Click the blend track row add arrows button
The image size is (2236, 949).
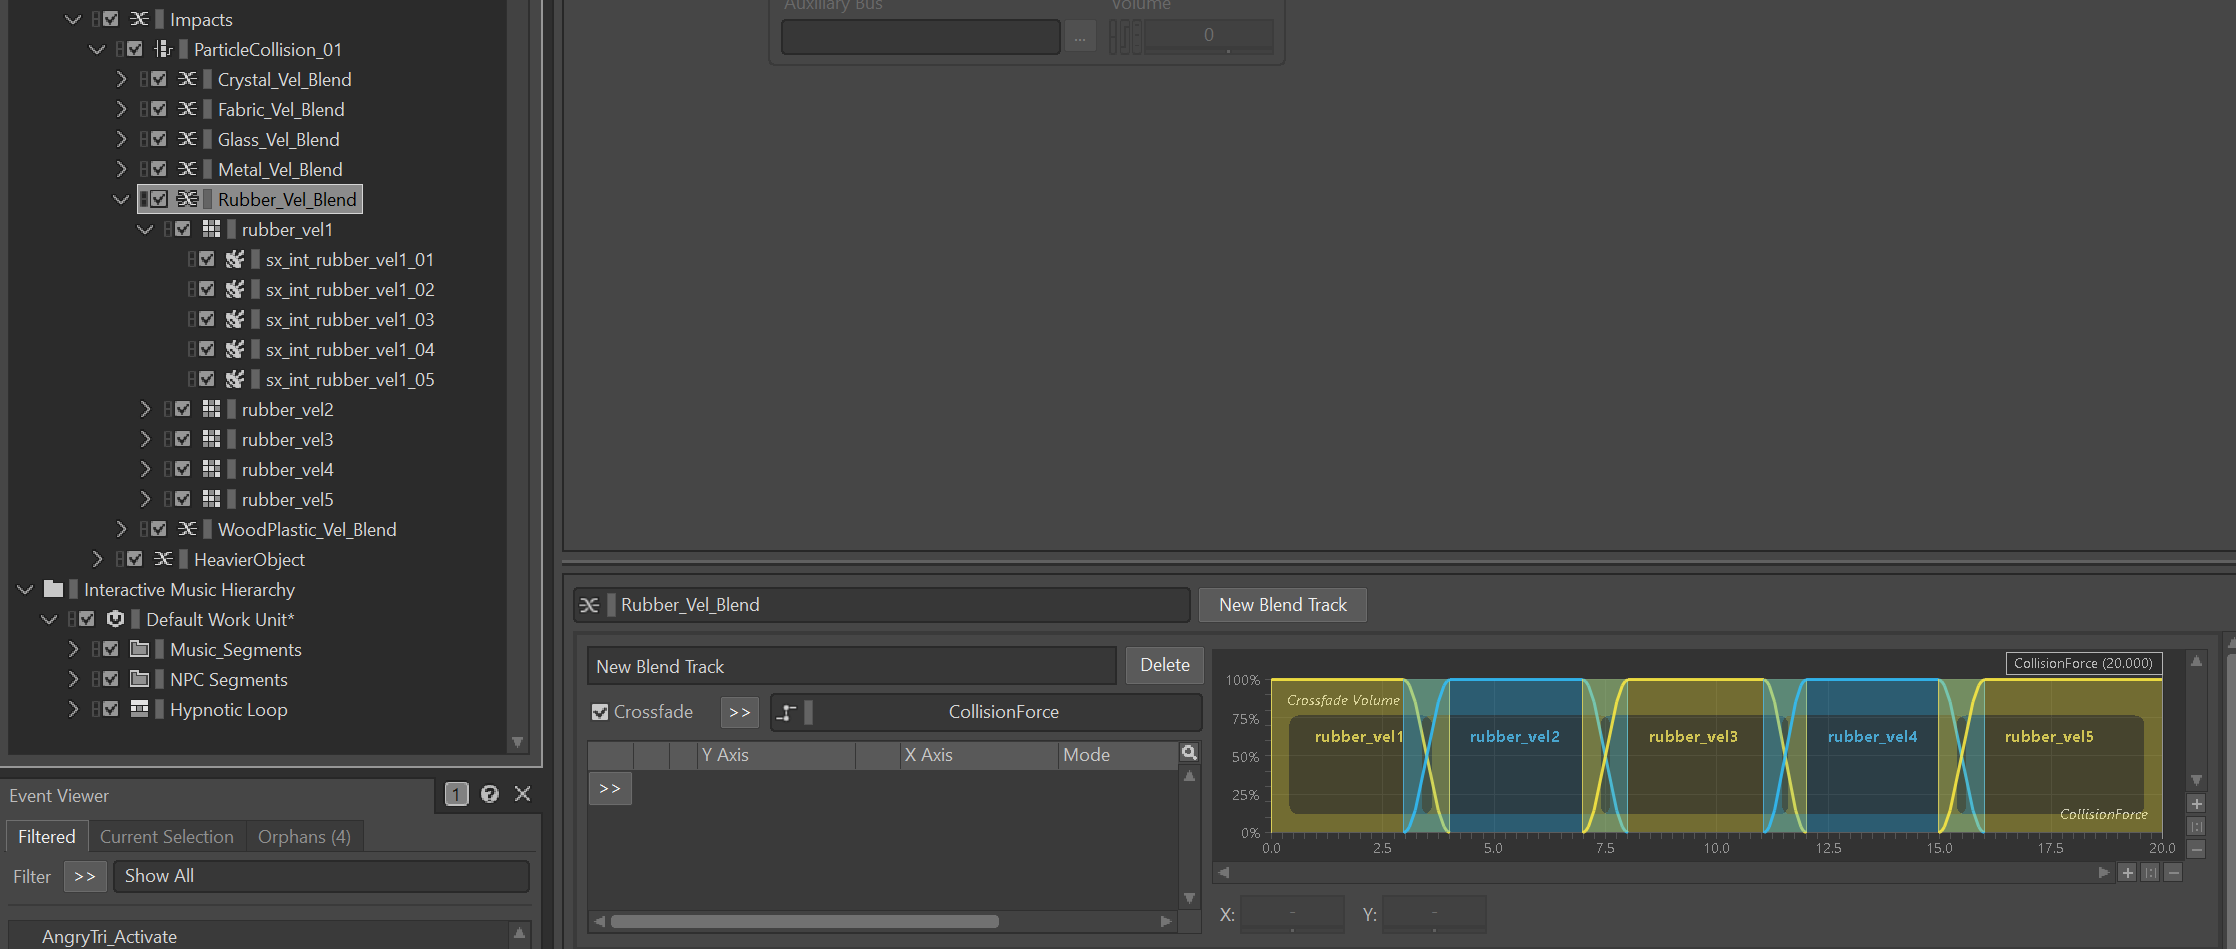pos(610,788)
